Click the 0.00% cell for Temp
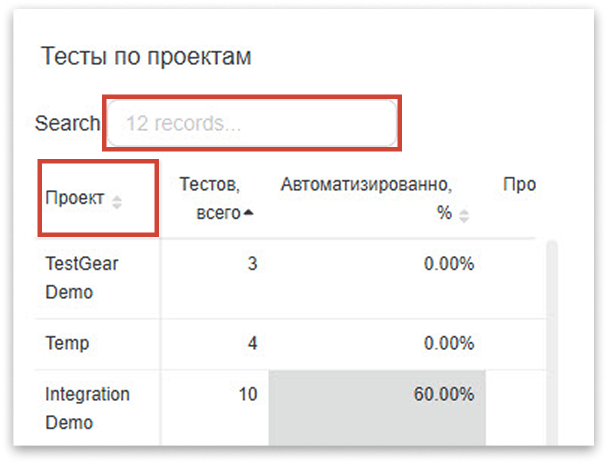This screenshot has height=465, width=608. click(x=449, y=343)
